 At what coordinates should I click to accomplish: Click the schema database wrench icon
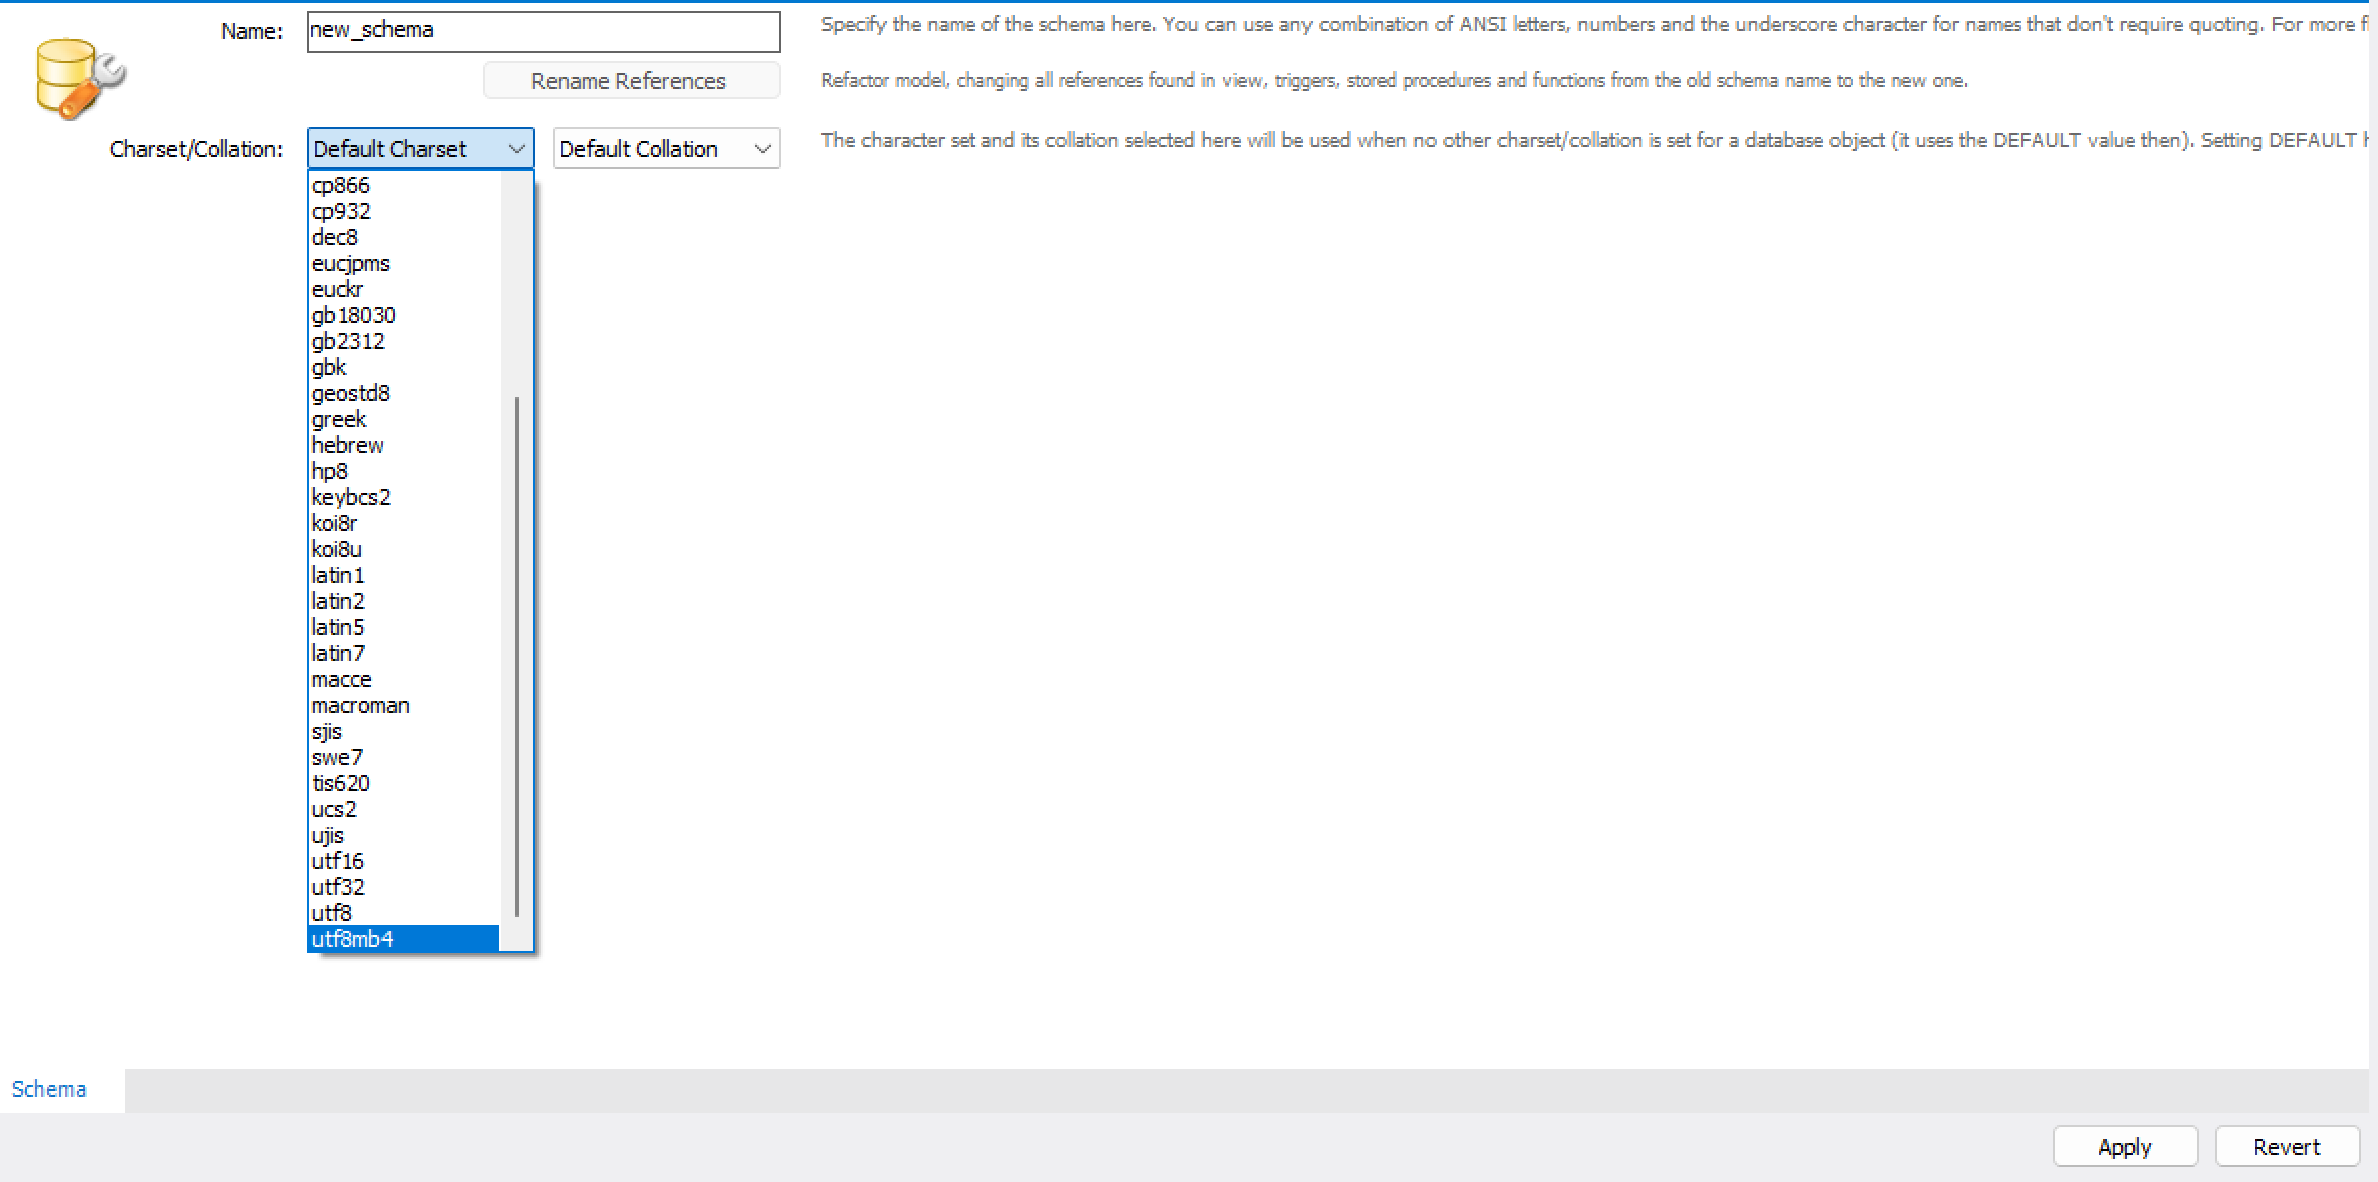(x=78, y=79)
